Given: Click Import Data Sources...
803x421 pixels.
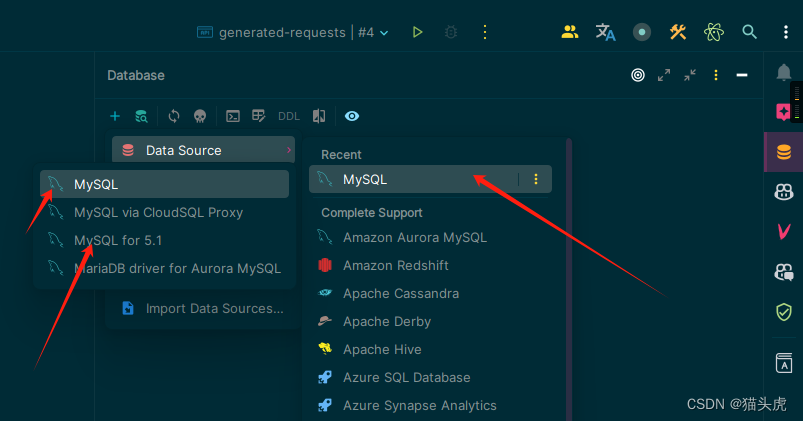Looking at the screenshot, I should pyautogui.click(x=203, y=308).
